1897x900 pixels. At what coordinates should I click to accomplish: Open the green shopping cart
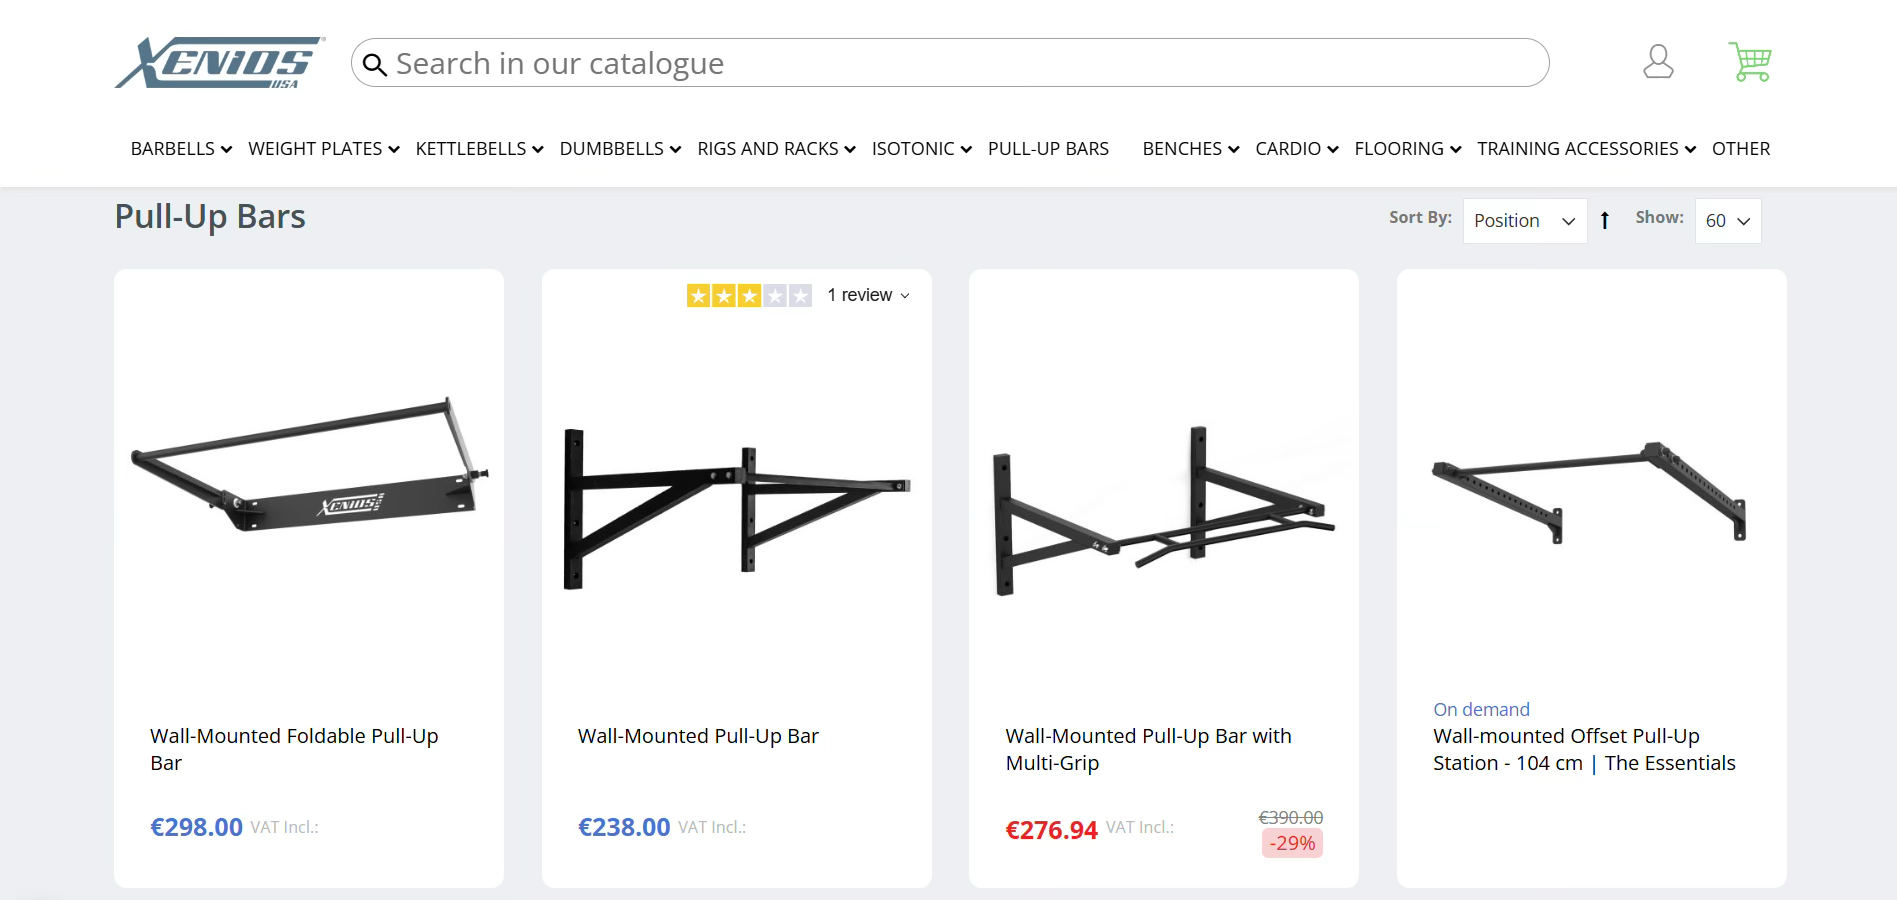click(x=1750, y=62)
